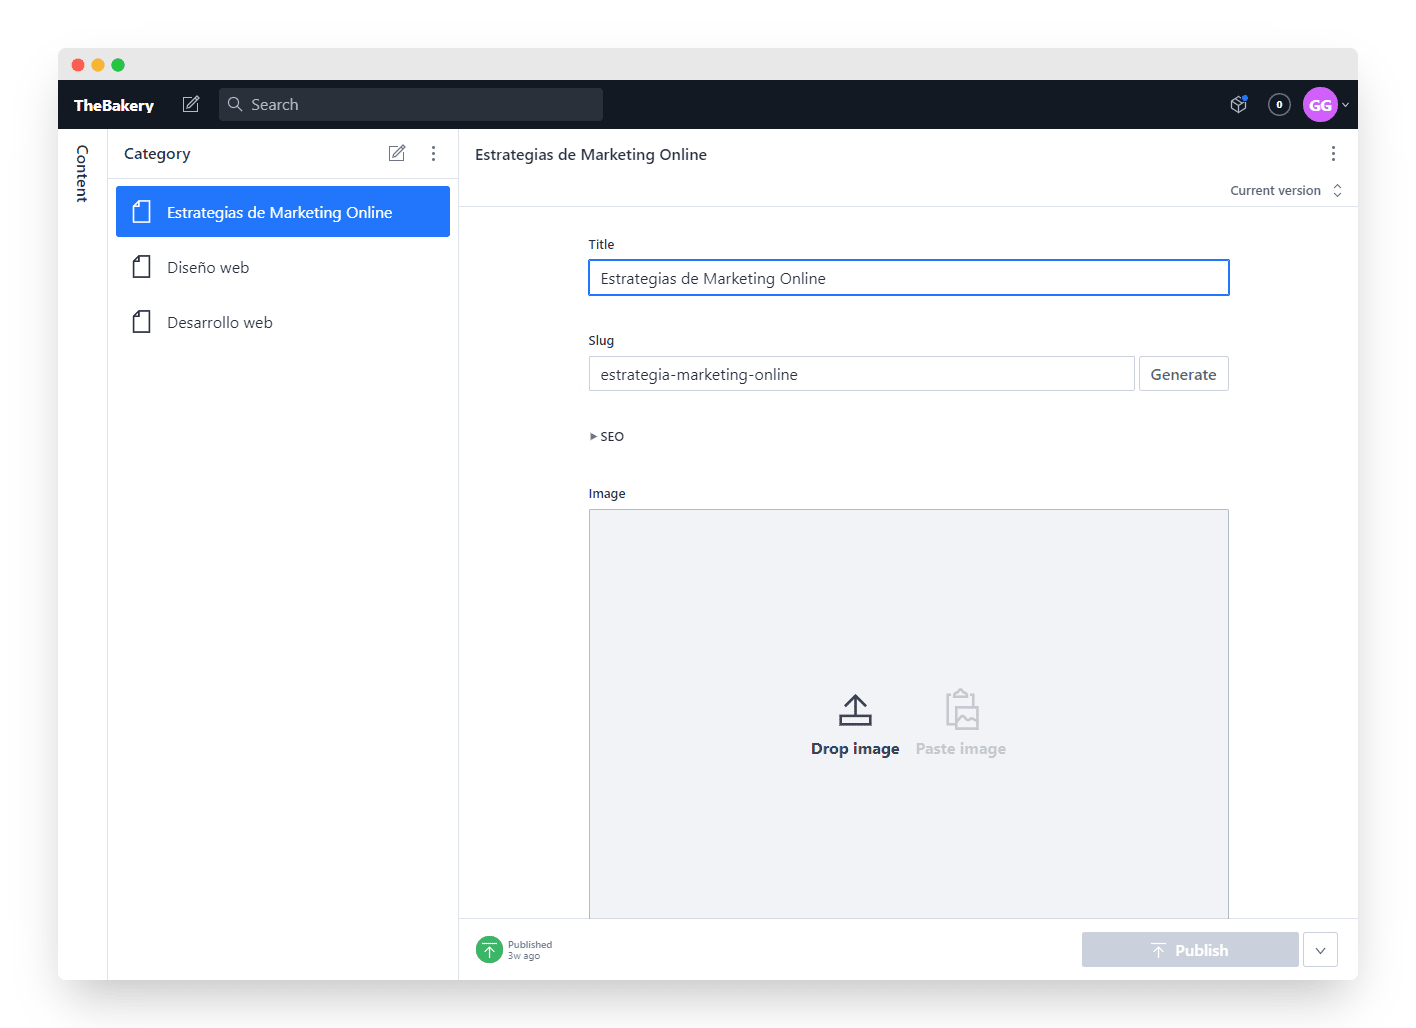
Task: Create a new Category document via edit icon
Action: (x=397, y=153)
